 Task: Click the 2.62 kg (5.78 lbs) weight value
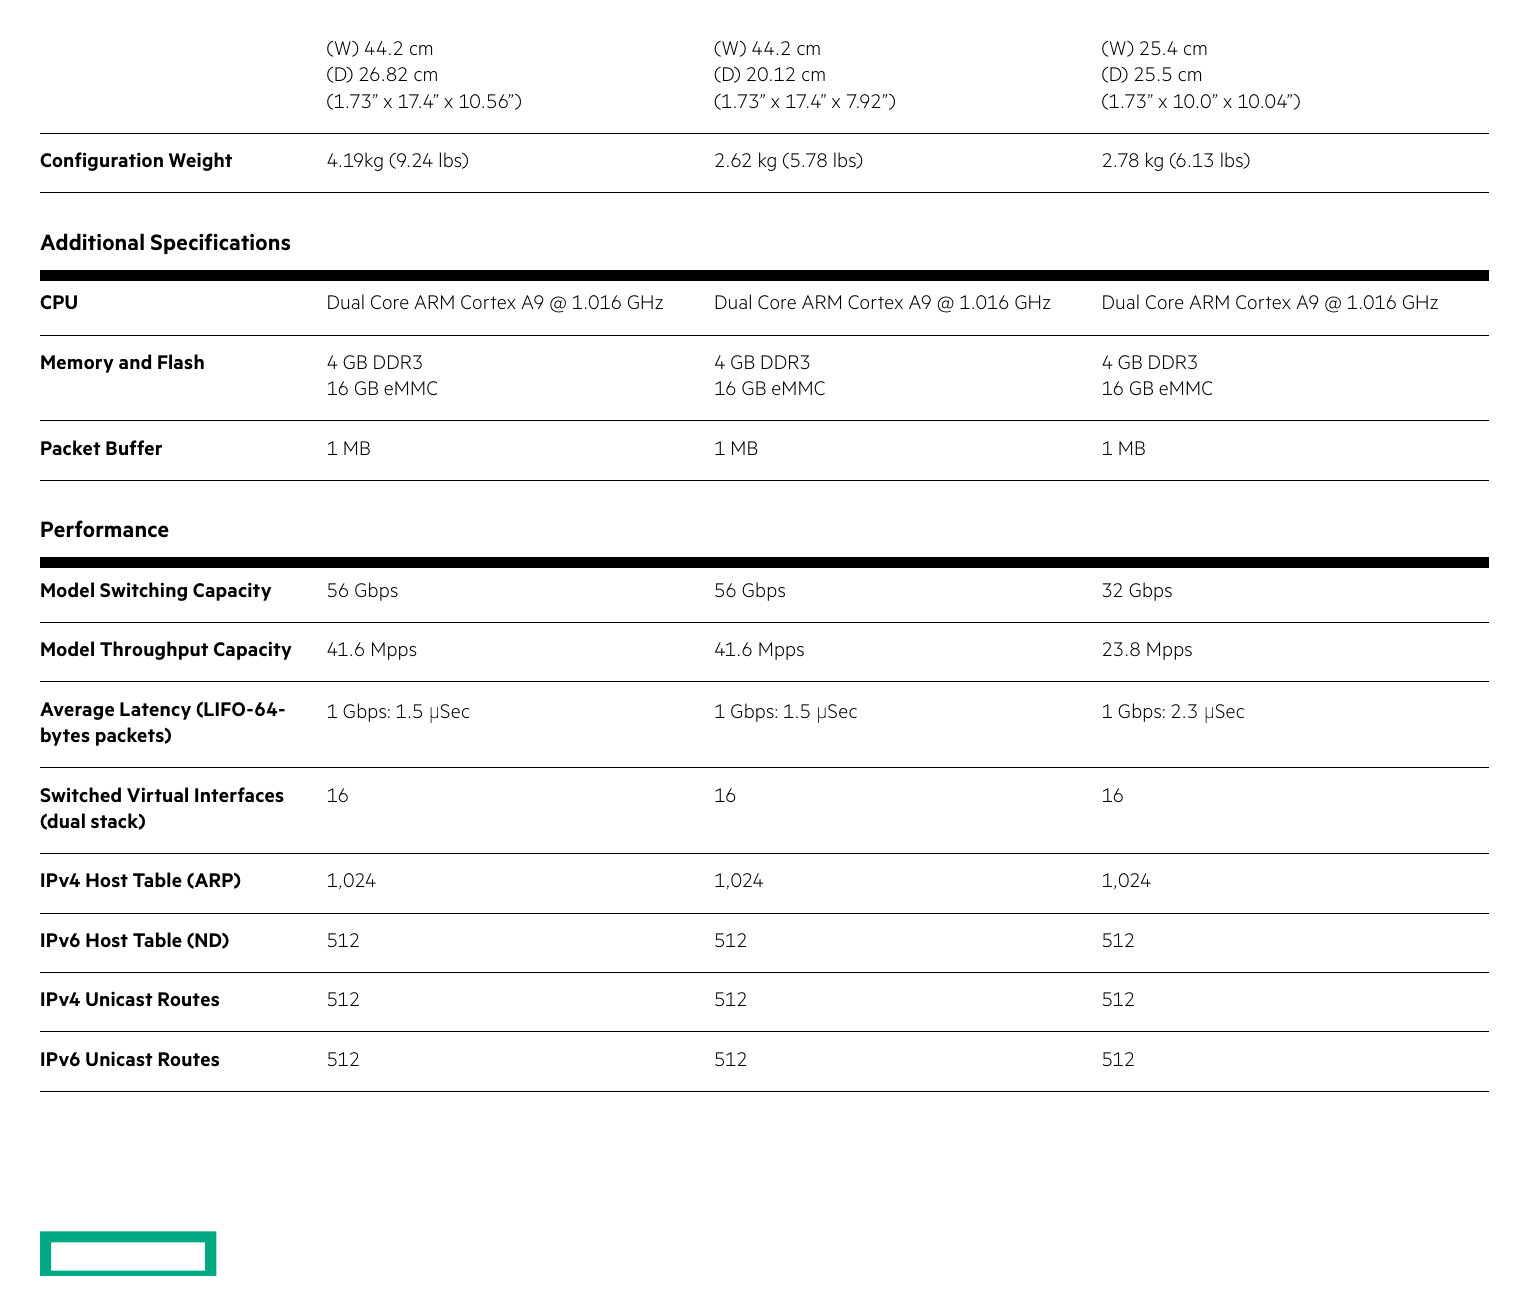[789, 161]
